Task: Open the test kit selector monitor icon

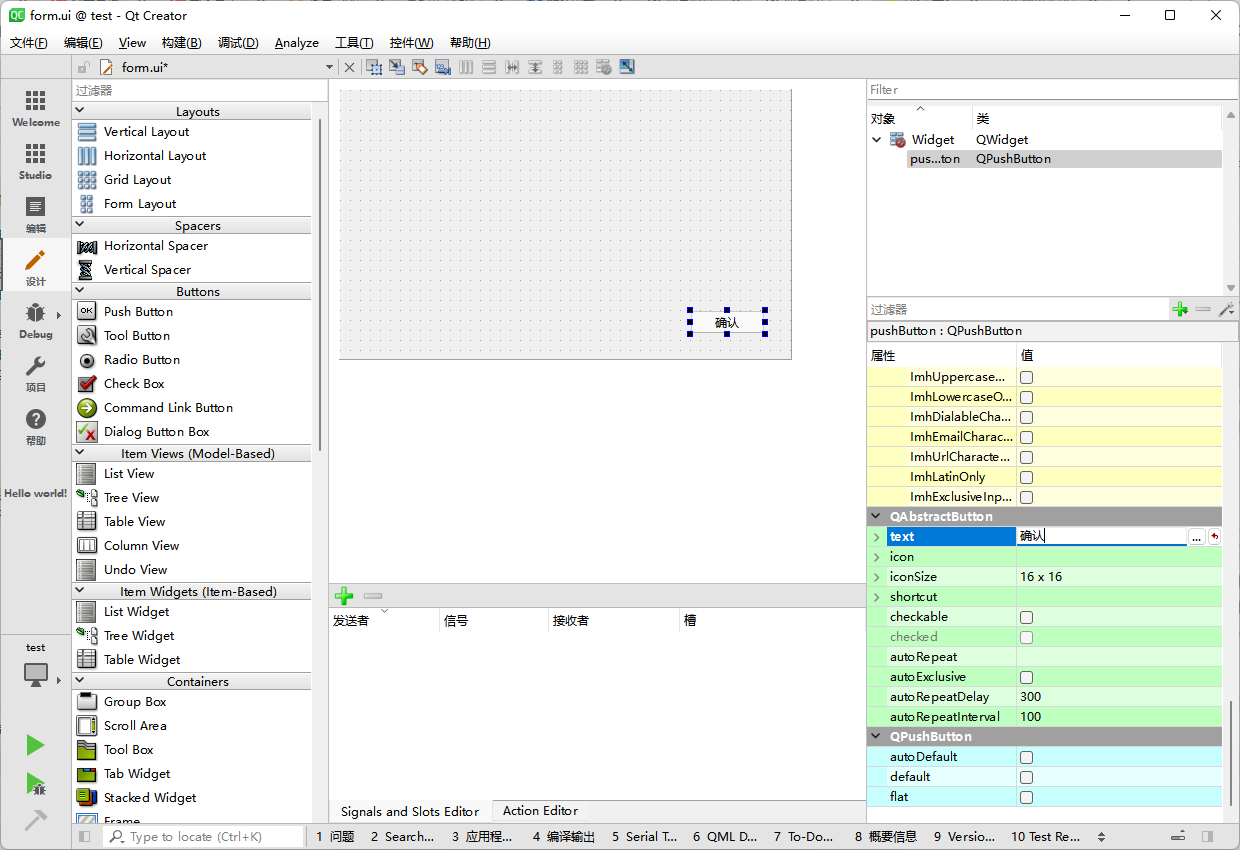Action: pyautogui.click(x=35, y=674)
